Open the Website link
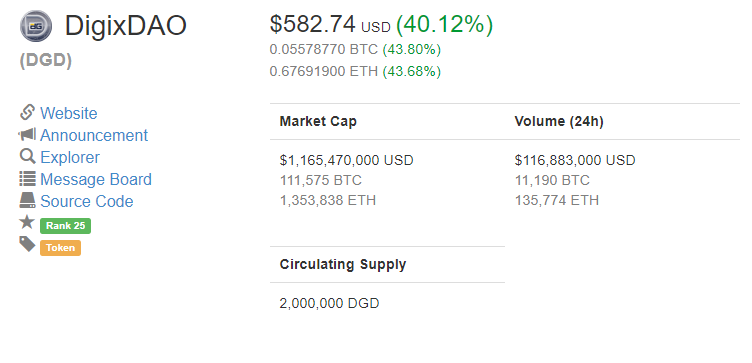Screen dimensions: 752x363 [69, 113]
